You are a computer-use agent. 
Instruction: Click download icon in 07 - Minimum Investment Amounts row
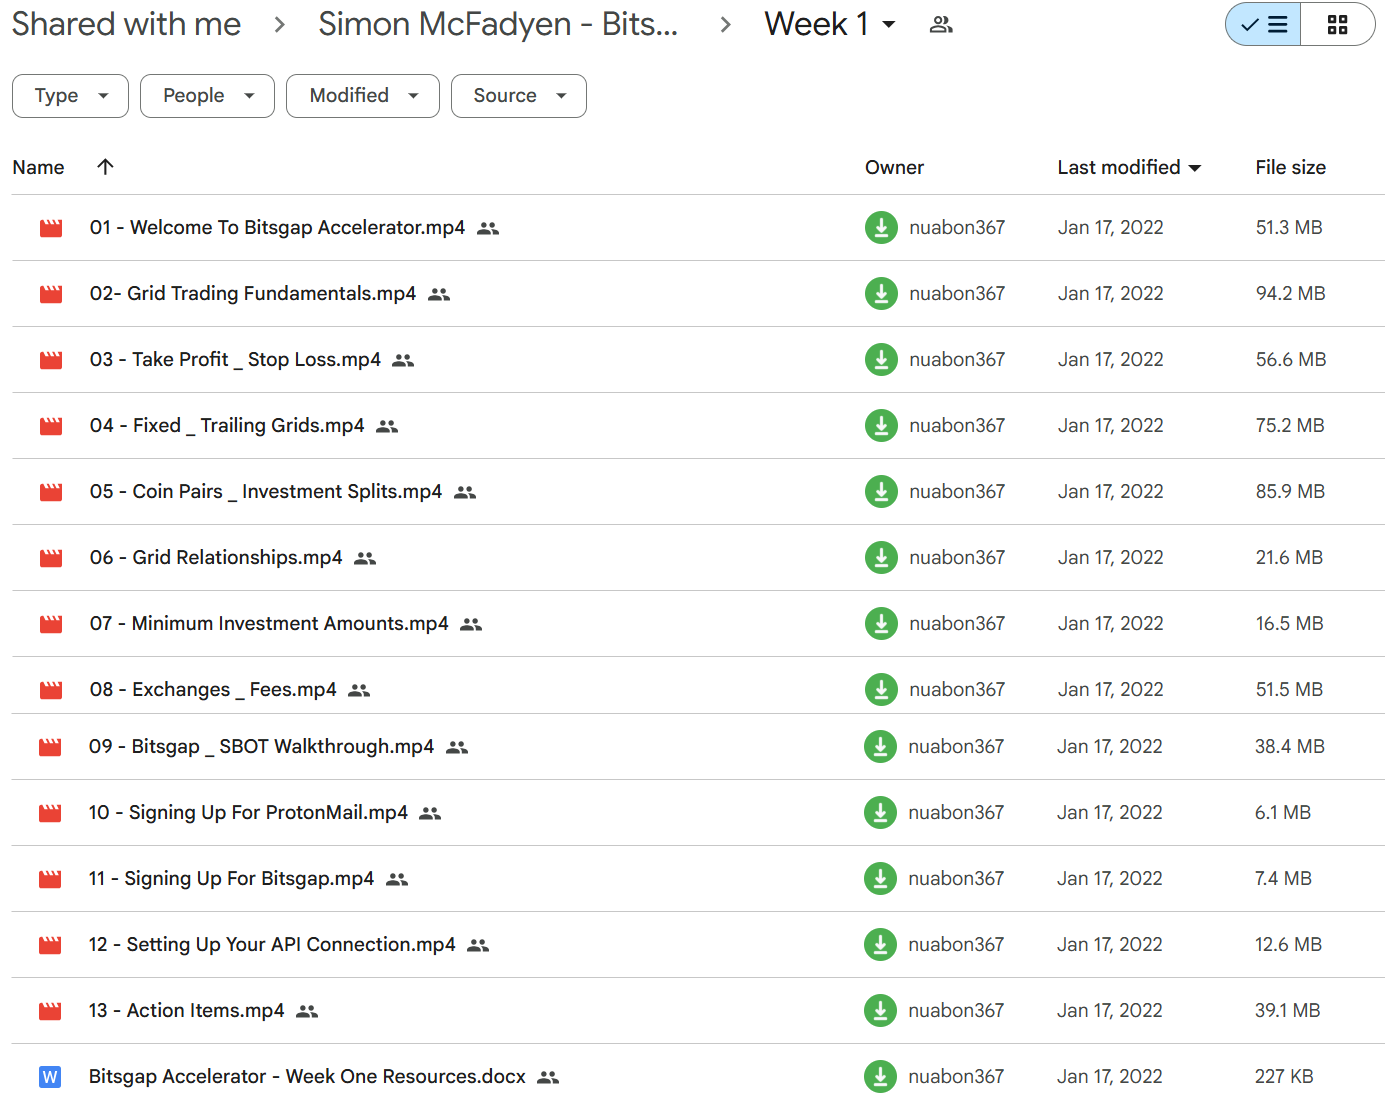pyautogui.click(x=881, y=624)
